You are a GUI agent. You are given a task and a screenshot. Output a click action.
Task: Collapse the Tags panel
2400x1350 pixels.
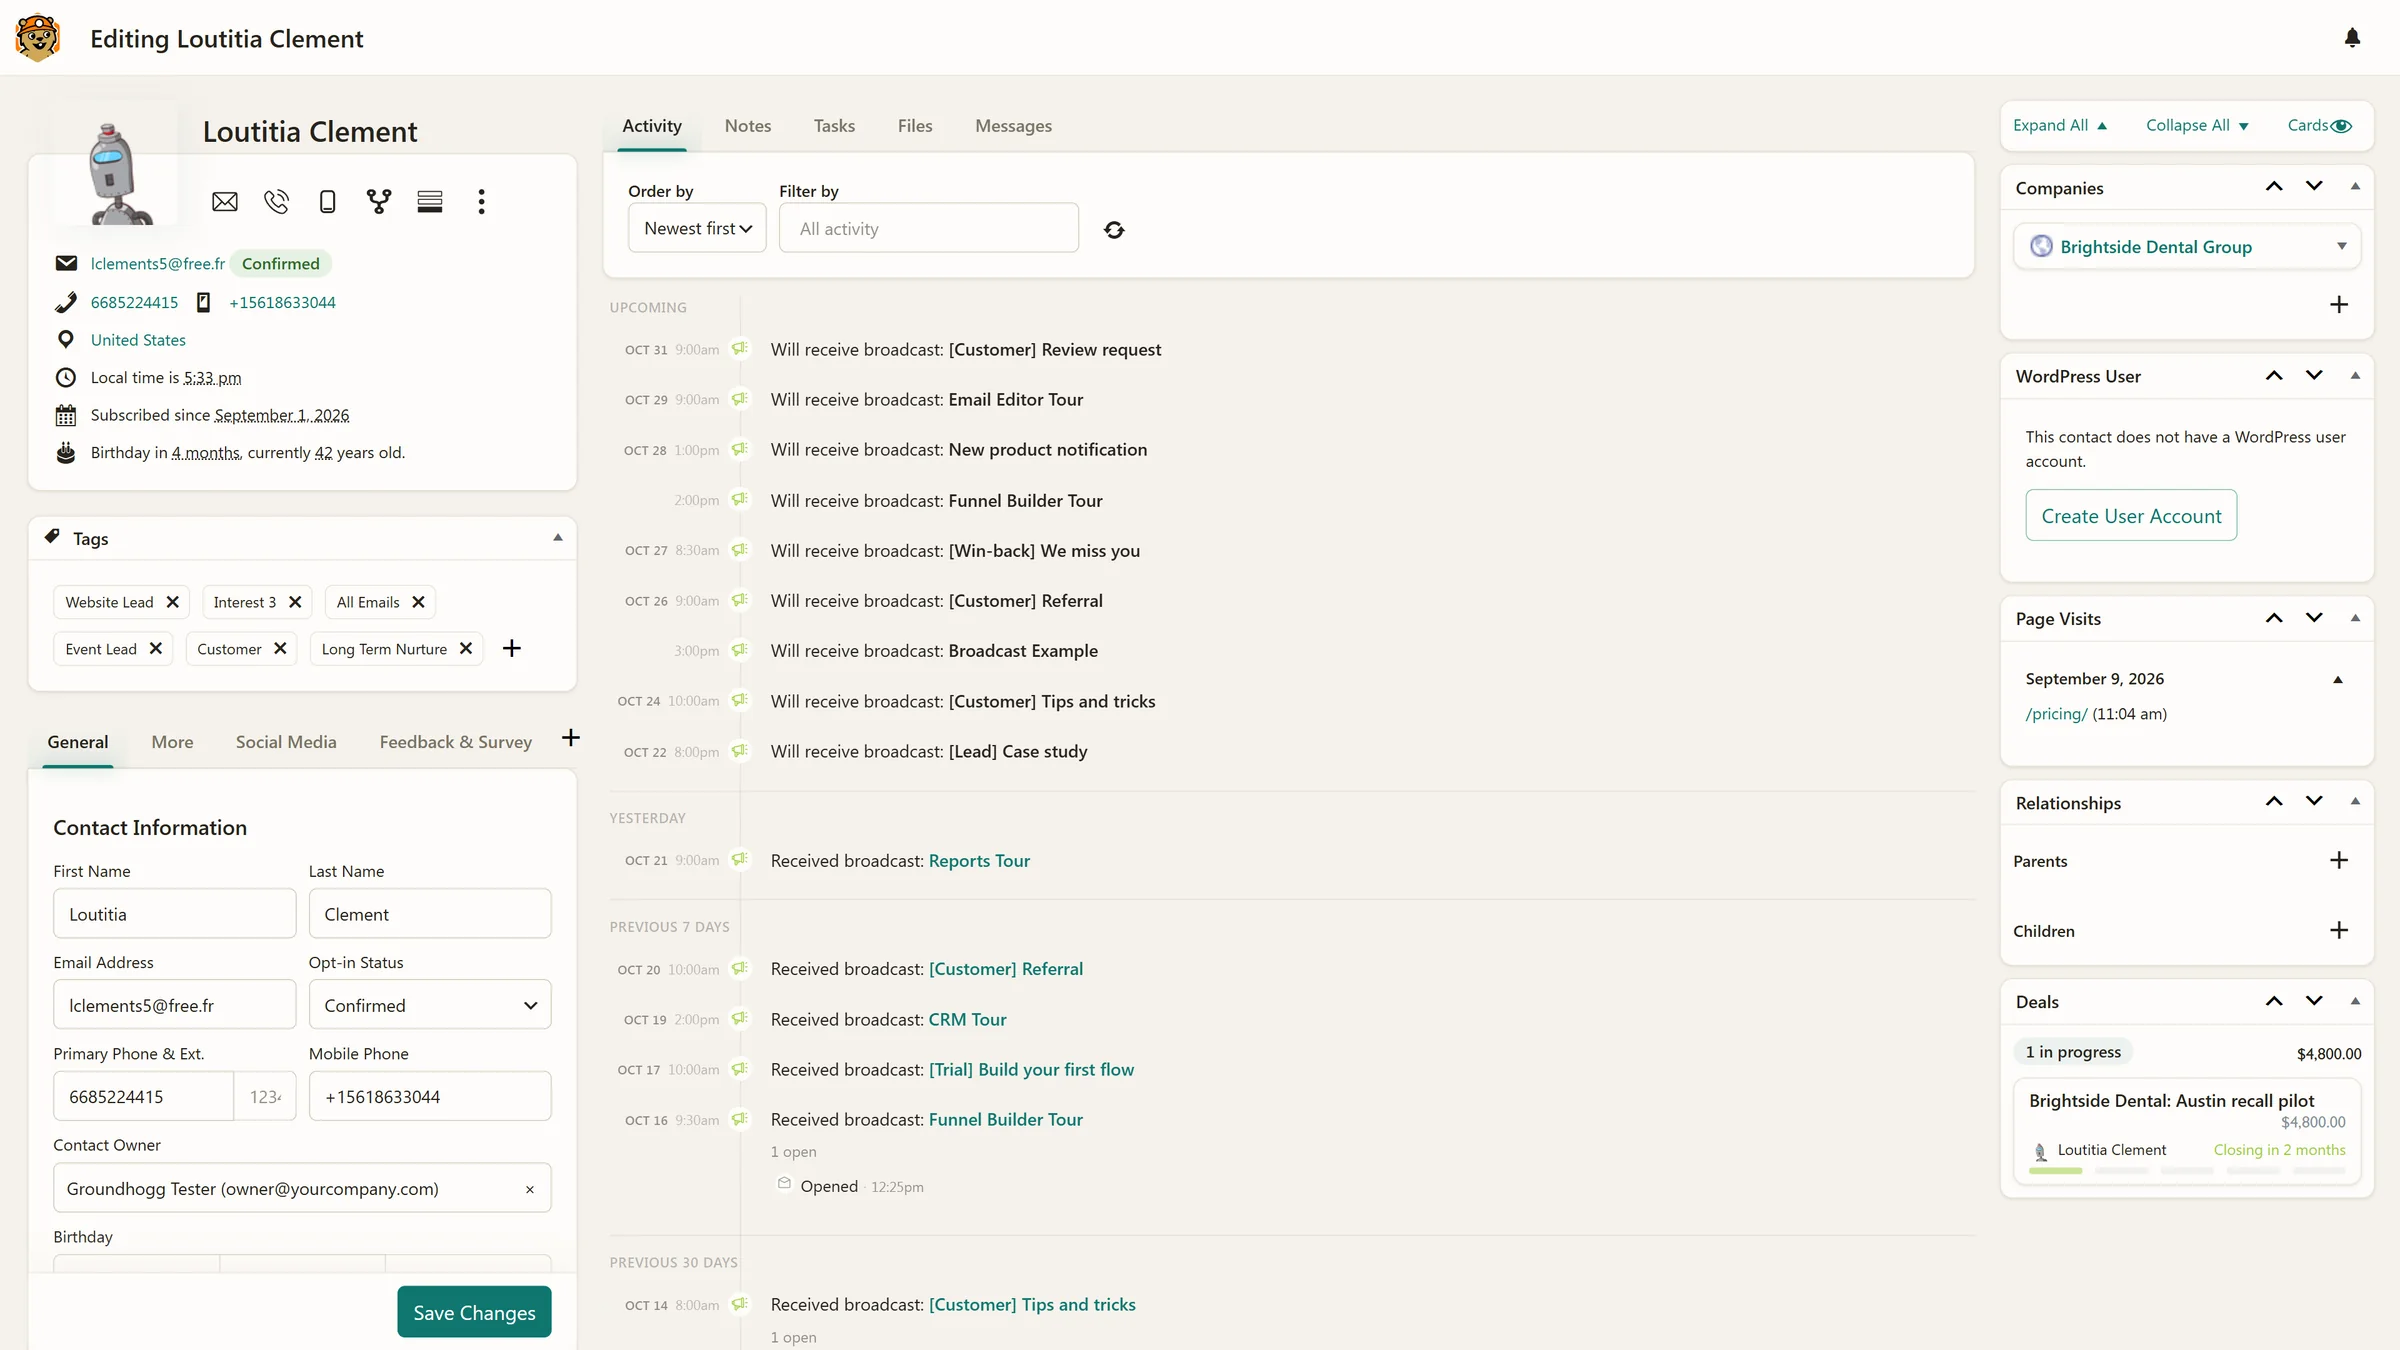[558, 538]
